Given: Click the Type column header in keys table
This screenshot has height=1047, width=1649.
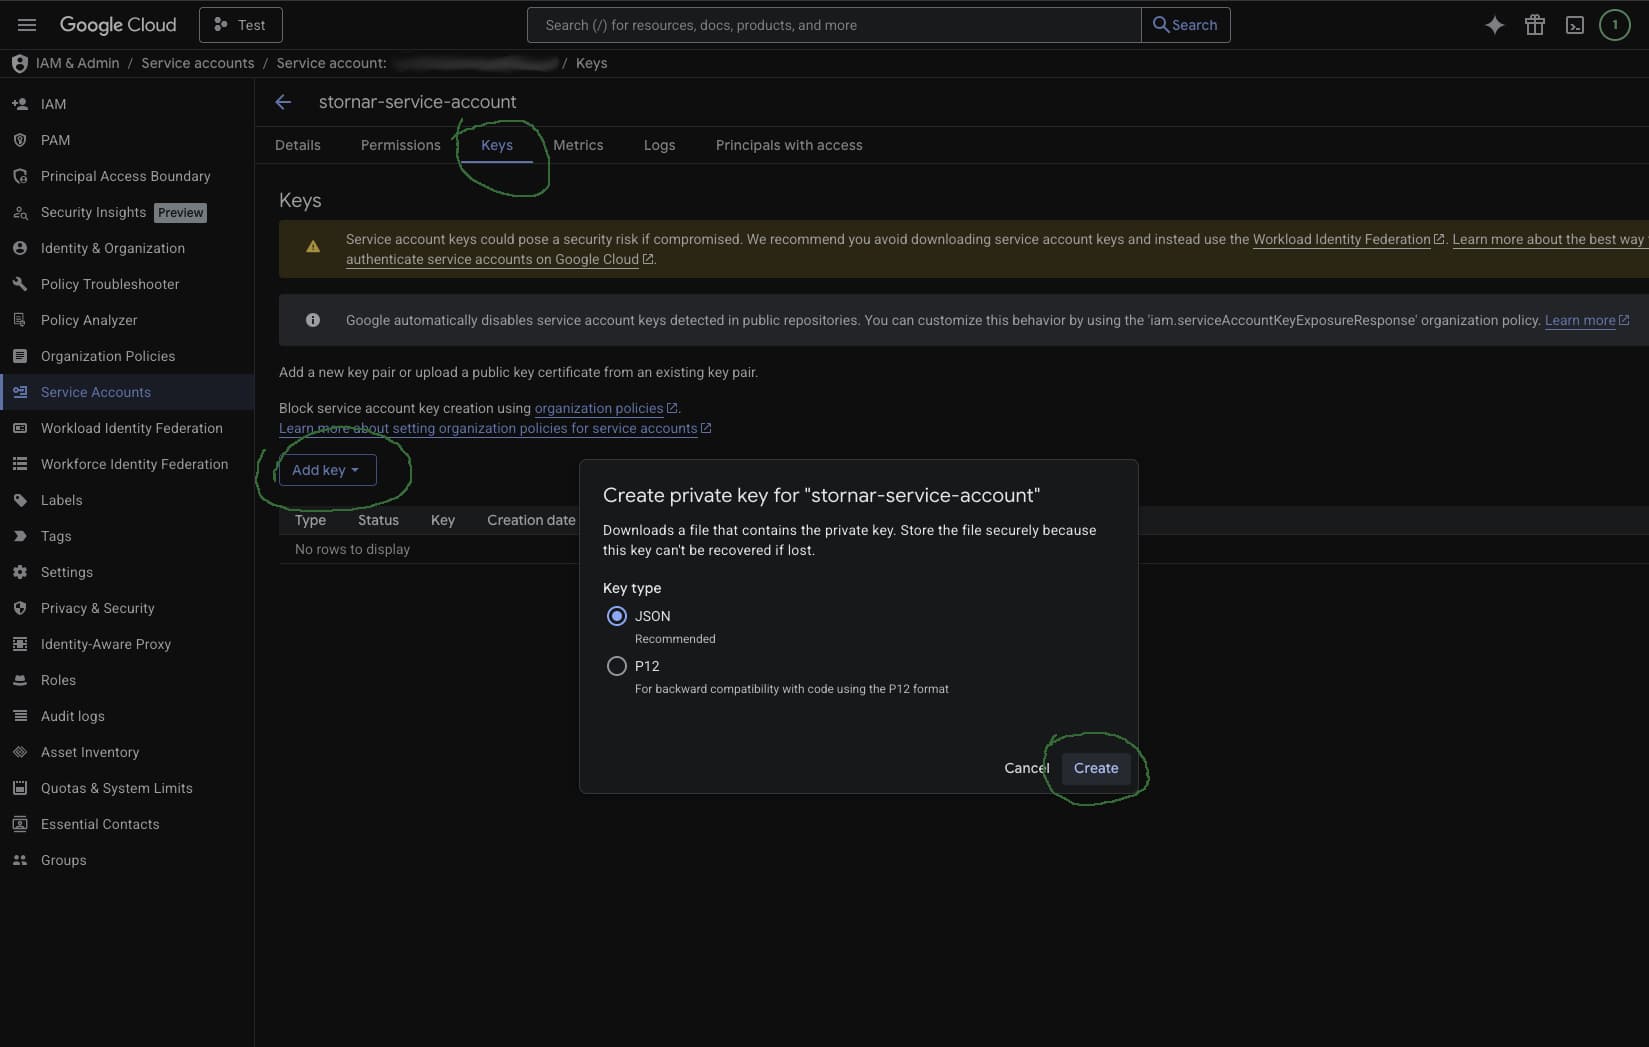Looking at the screenshot, I should pos(310,520).
